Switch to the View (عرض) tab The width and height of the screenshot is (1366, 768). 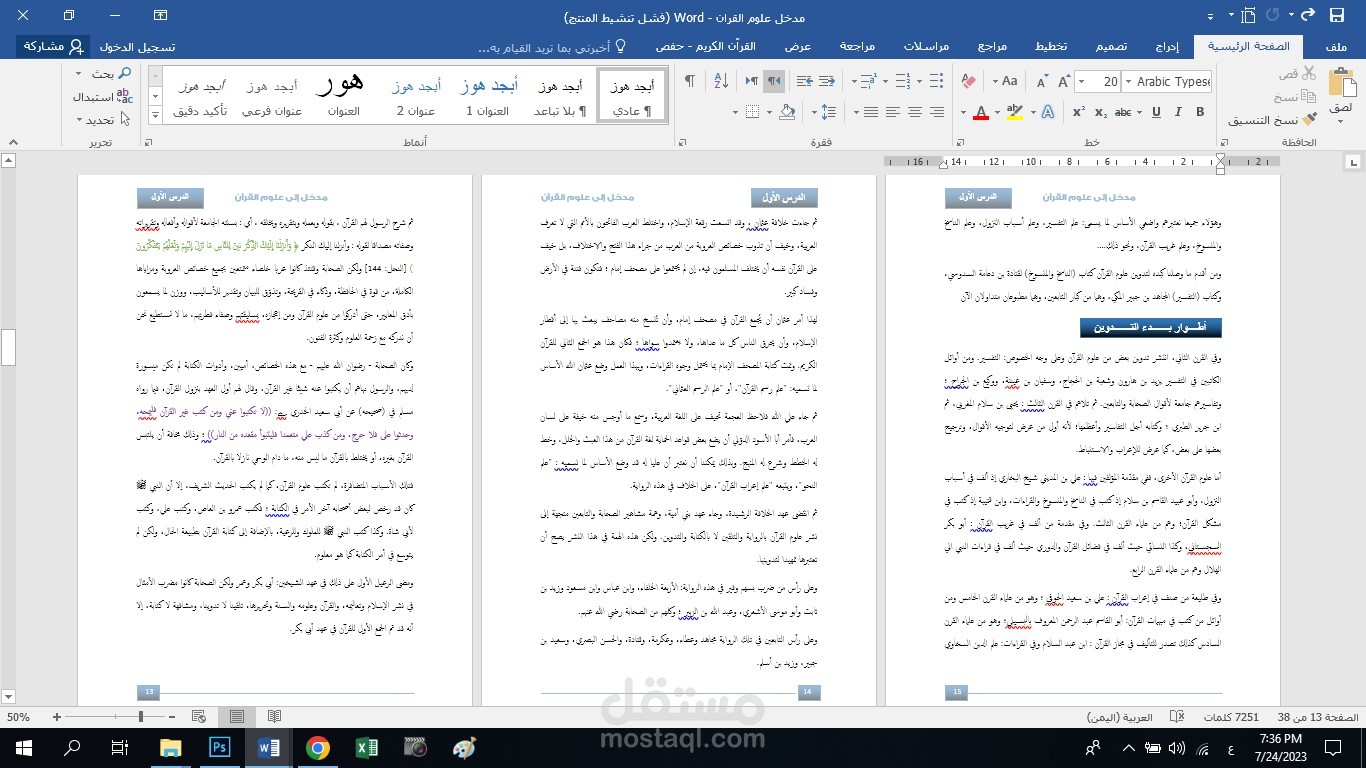797,46
